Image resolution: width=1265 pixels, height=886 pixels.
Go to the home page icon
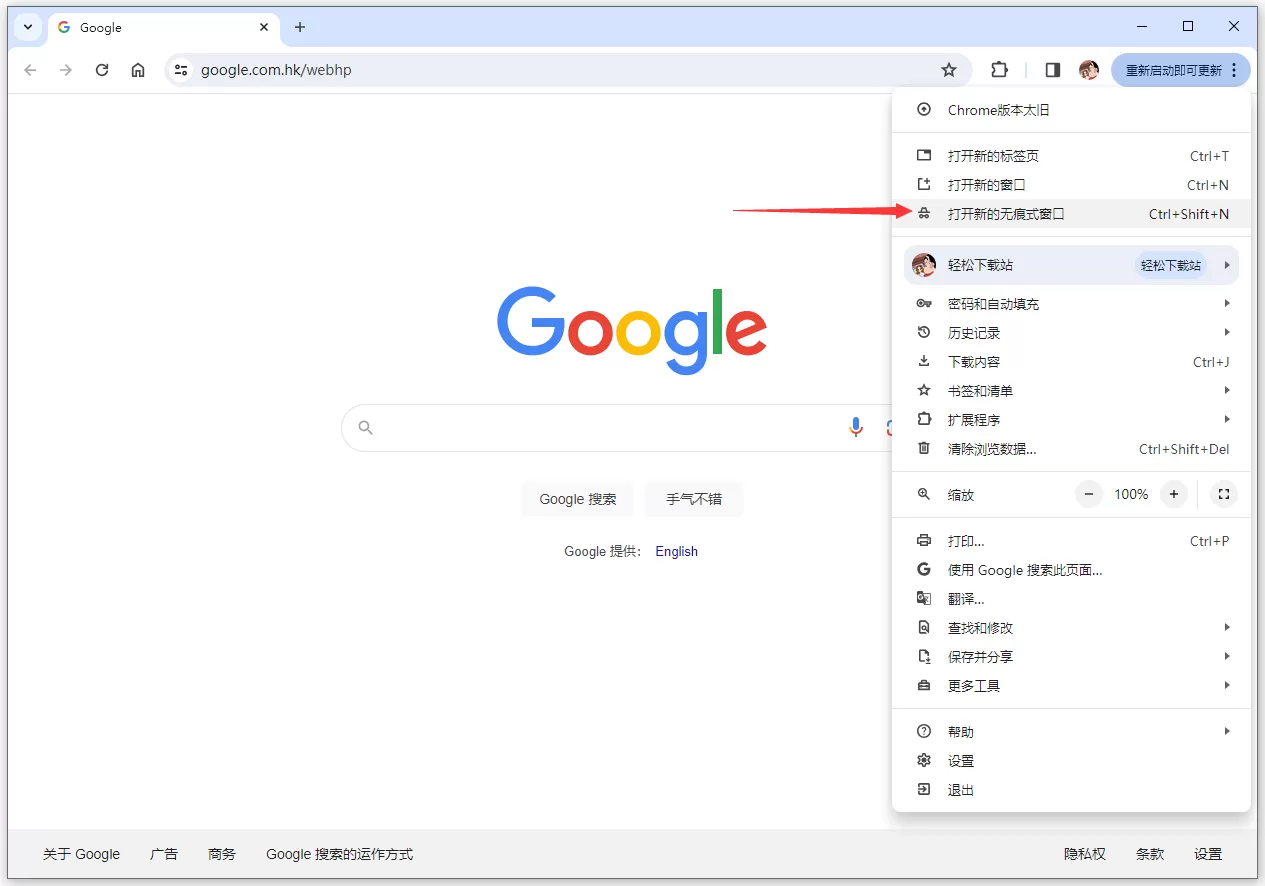pos(138,70)
